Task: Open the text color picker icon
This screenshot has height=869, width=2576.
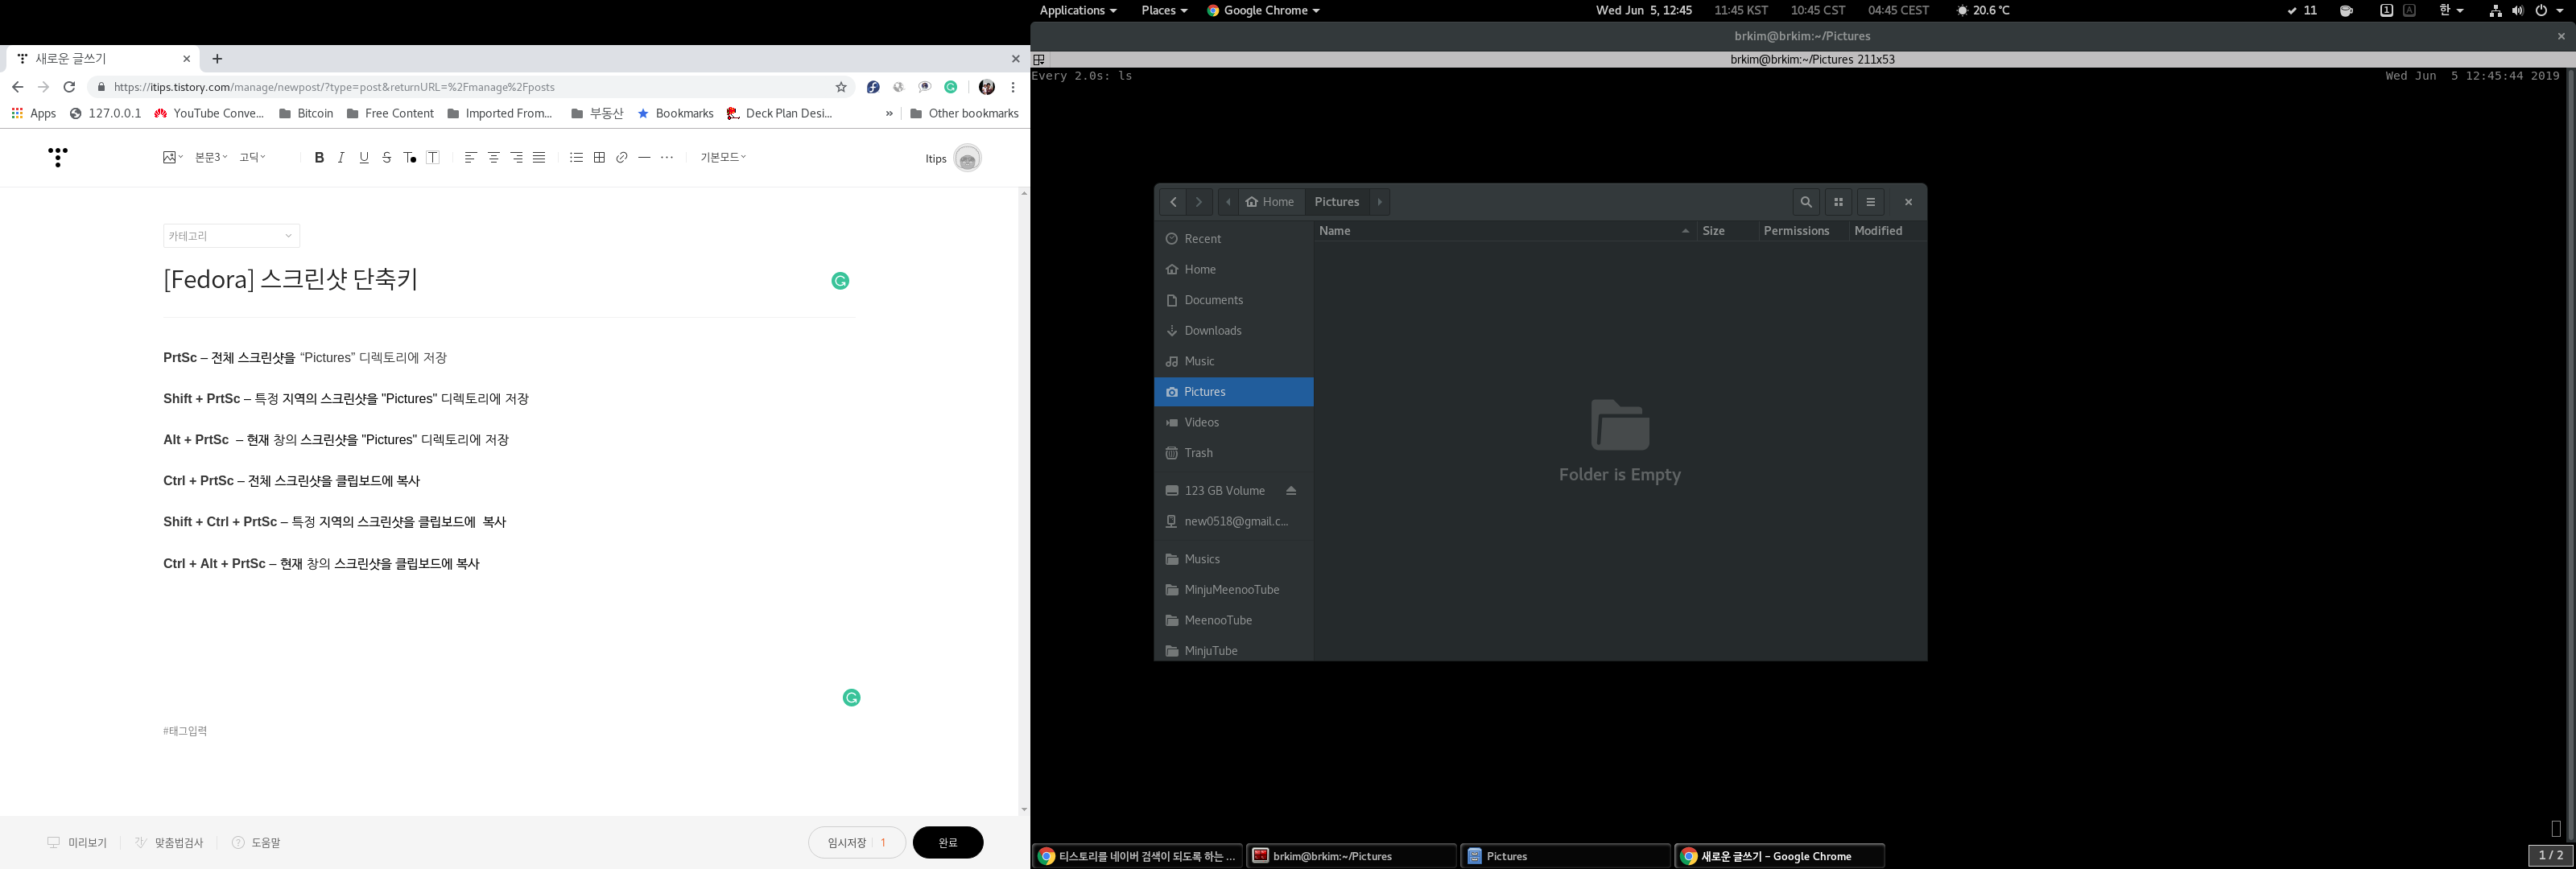Action: (410, 158)
